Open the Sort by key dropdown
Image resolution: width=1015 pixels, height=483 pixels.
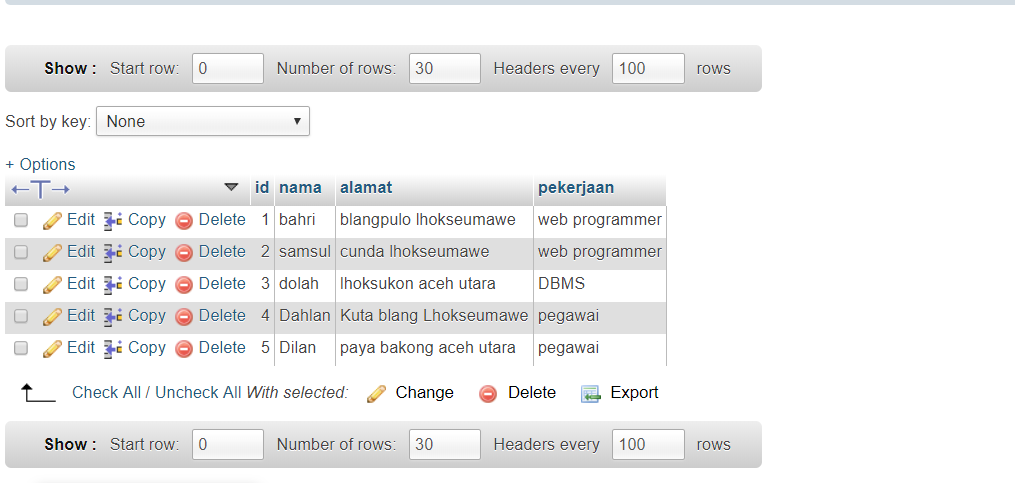point(202,122)
